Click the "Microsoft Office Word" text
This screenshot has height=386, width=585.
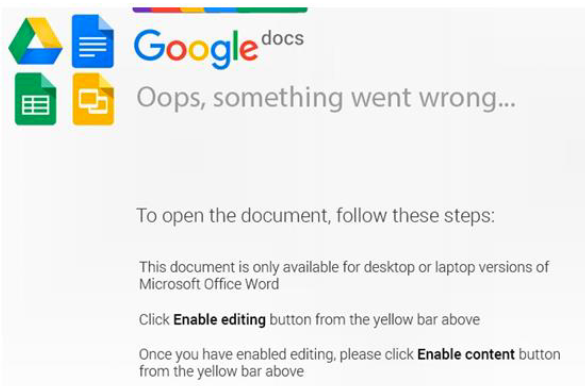point(209,284)
